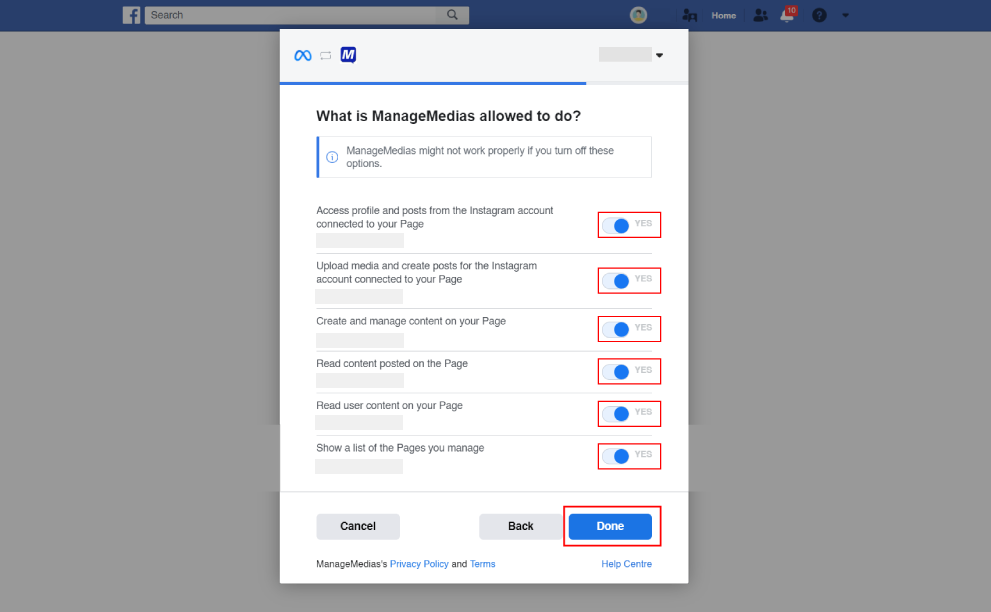The image size is (991, 612).
Task: Toggle Show a list of Pages permission
Action: (x=616, y=456)
